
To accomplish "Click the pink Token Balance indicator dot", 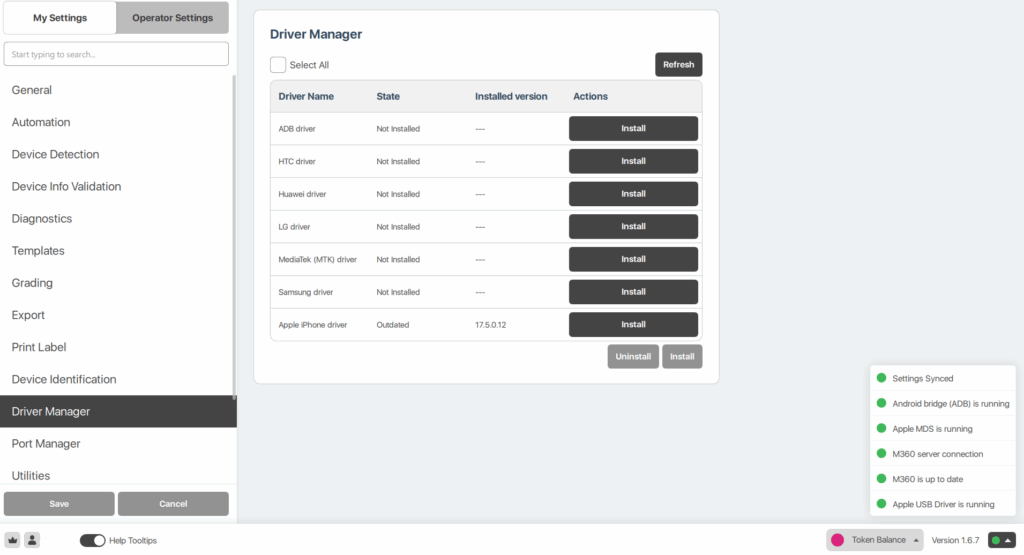I will click(837, 540).
